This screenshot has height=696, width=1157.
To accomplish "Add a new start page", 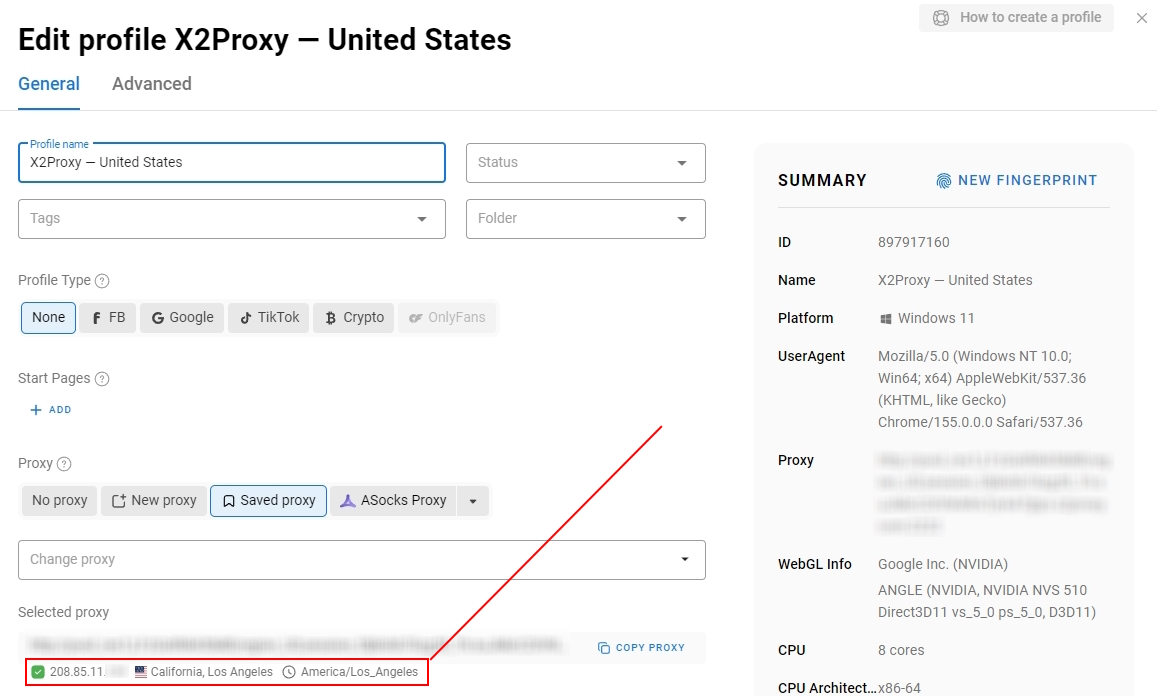I will point(51,410).
